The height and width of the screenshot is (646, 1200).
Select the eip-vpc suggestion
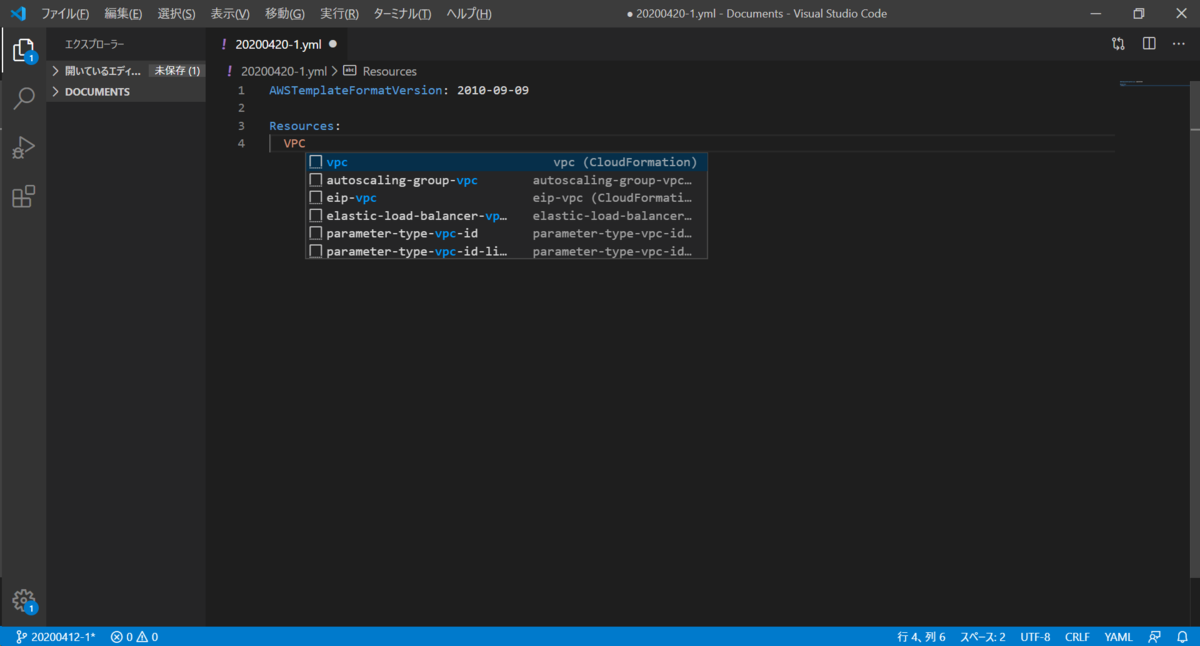click(506, 198)
